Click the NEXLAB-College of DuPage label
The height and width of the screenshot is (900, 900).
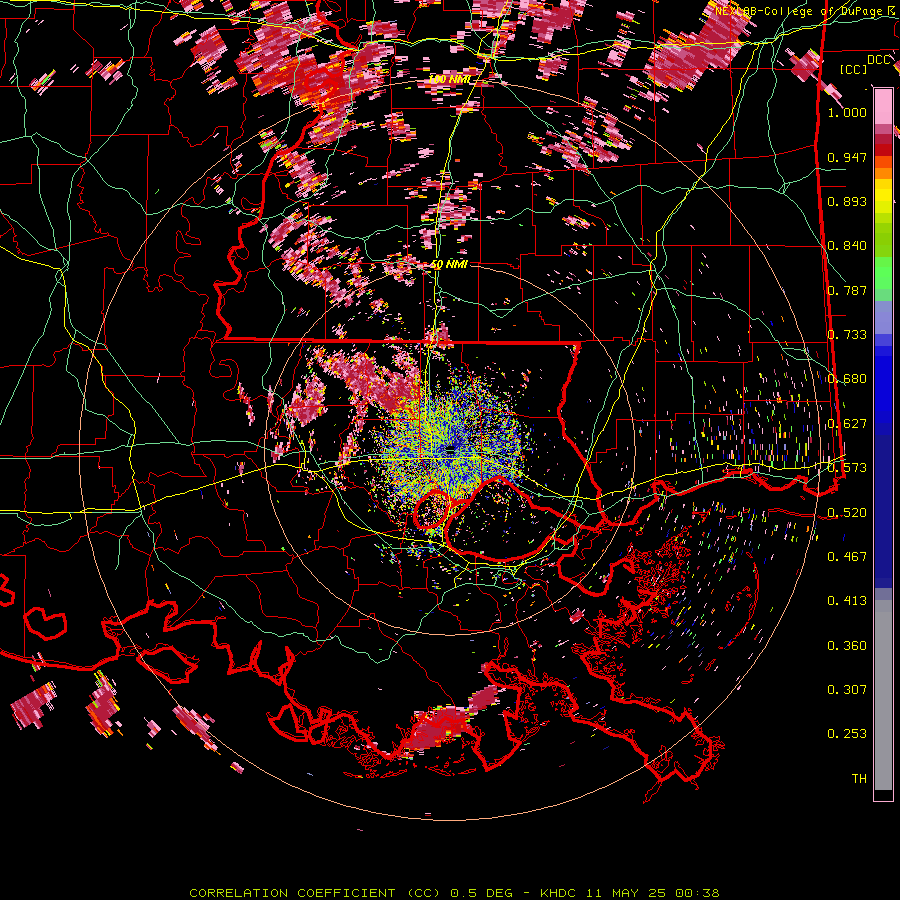(801, 10)
